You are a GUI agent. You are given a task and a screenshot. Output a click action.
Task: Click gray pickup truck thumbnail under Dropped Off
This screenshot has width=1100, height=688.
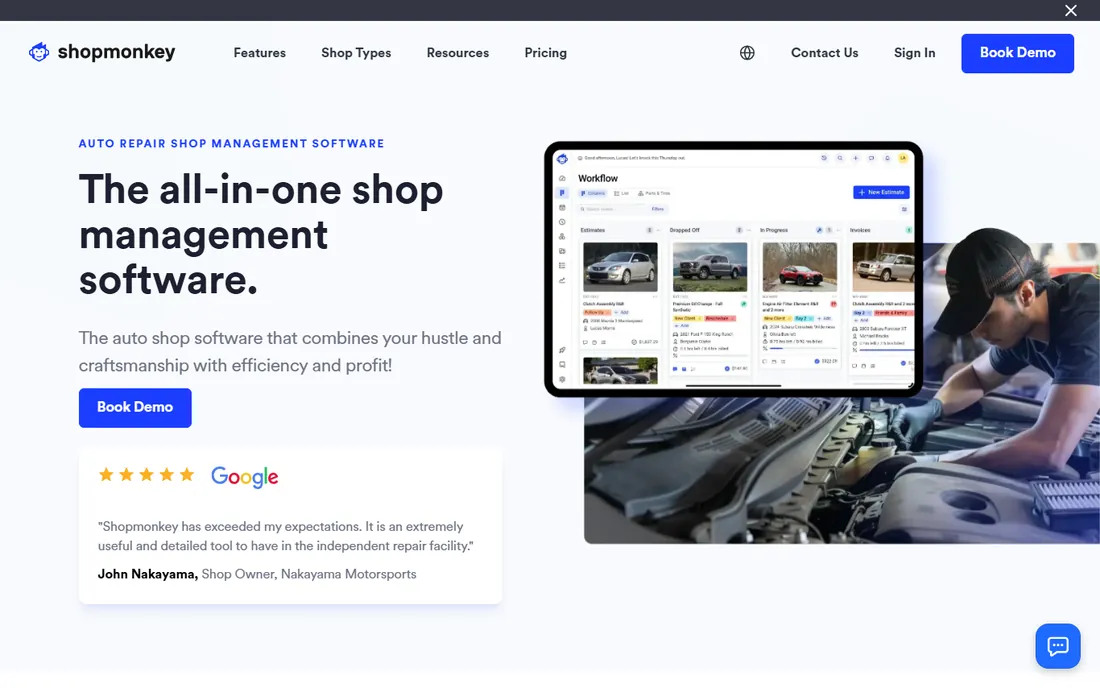click(x=710, y=267)
